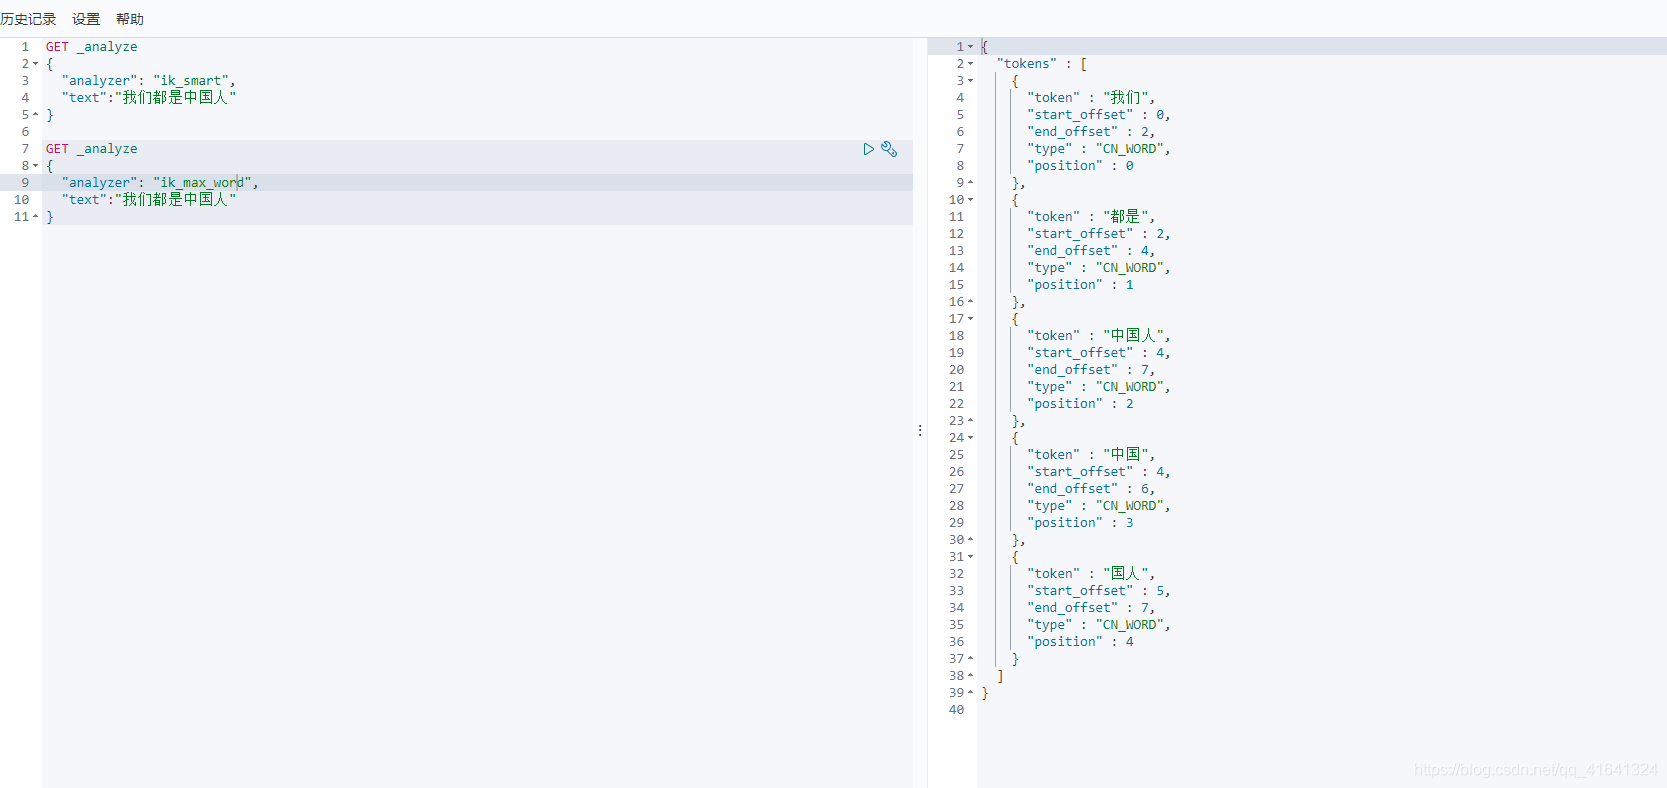The image size is (1667, 788).
Task: Click "position" : 2 on response line 22
Action: click(x=1081, y=404)
